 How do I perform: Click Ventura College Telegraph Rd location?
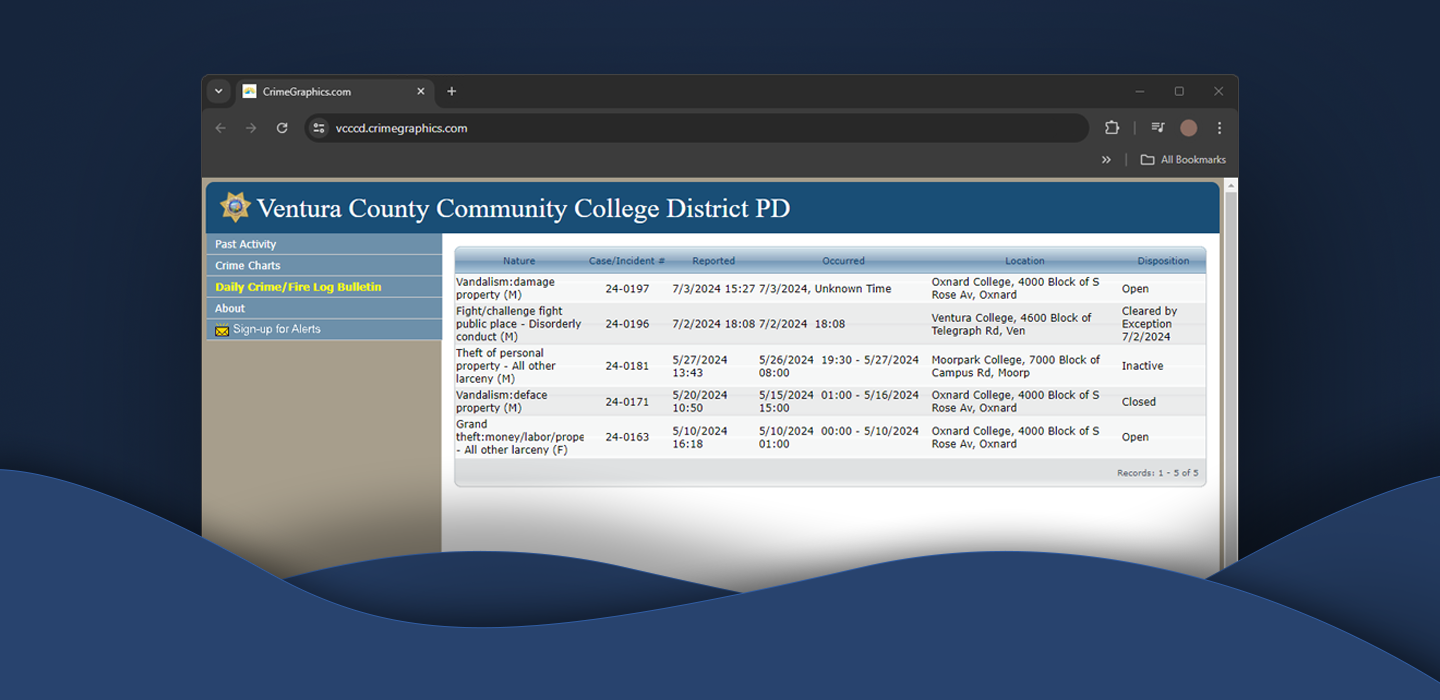(1012, 324)
